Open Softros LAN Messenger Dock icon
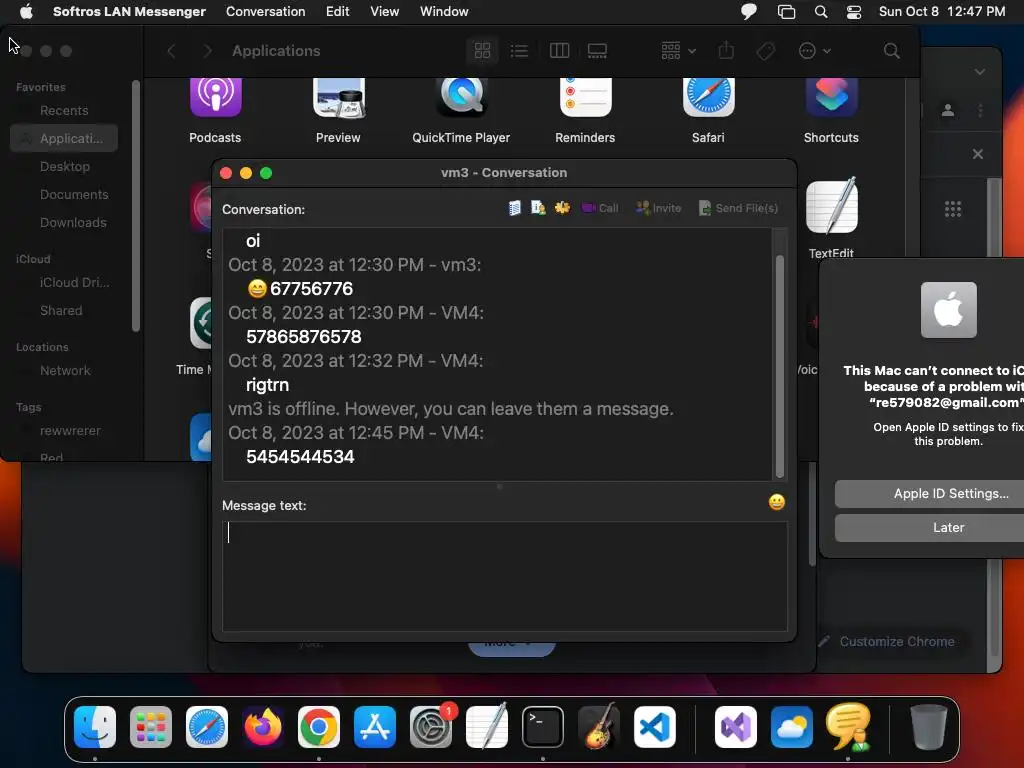The height and width of the screenshot is (768, 1024). pyautogui.click(x=848, y=727)
